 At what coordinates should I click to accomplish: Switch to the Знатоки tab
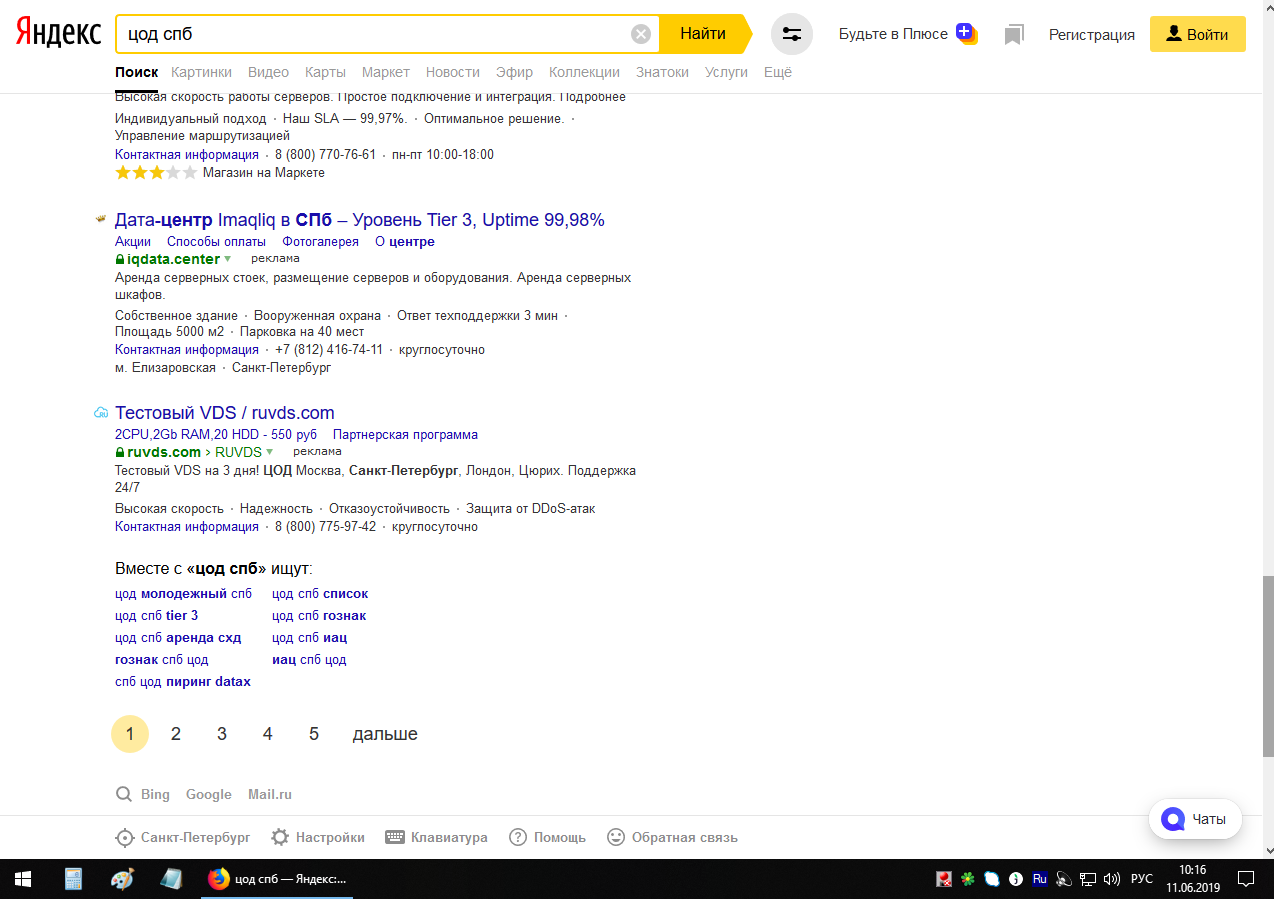pyautogui.click(x=662, y=72)
